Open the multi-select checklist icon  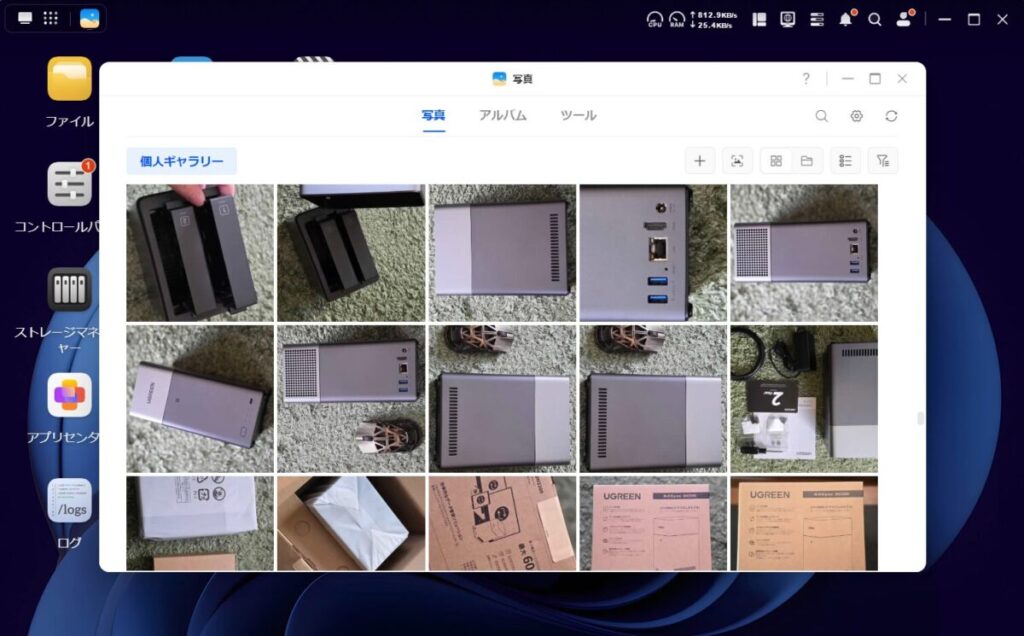[x=845, y=161]
